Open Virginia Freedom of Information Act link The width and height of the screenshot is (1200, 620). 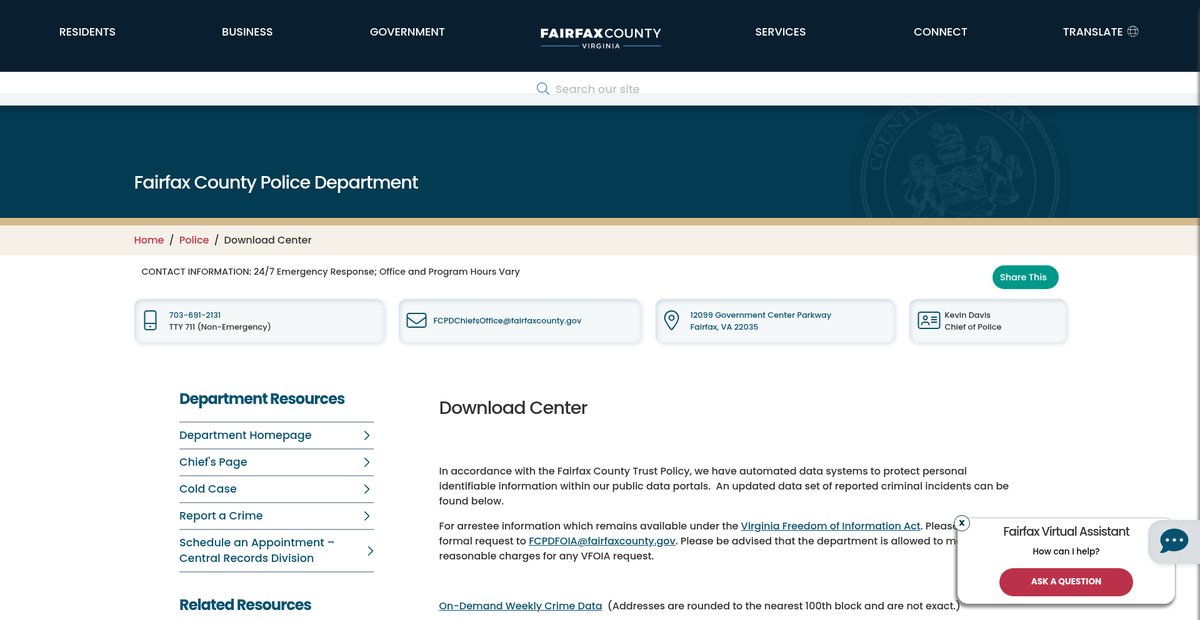click(830, 526)
